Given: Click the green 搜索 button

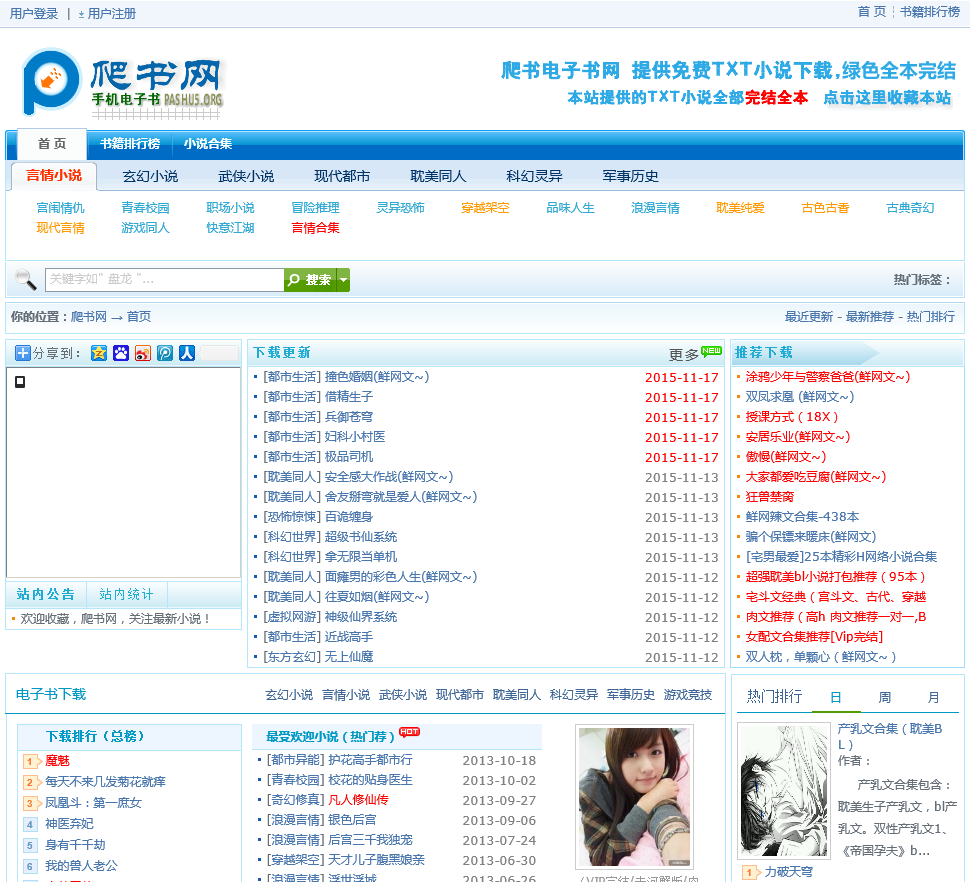Looking at the screenshot, I should [x=310, y=280].
